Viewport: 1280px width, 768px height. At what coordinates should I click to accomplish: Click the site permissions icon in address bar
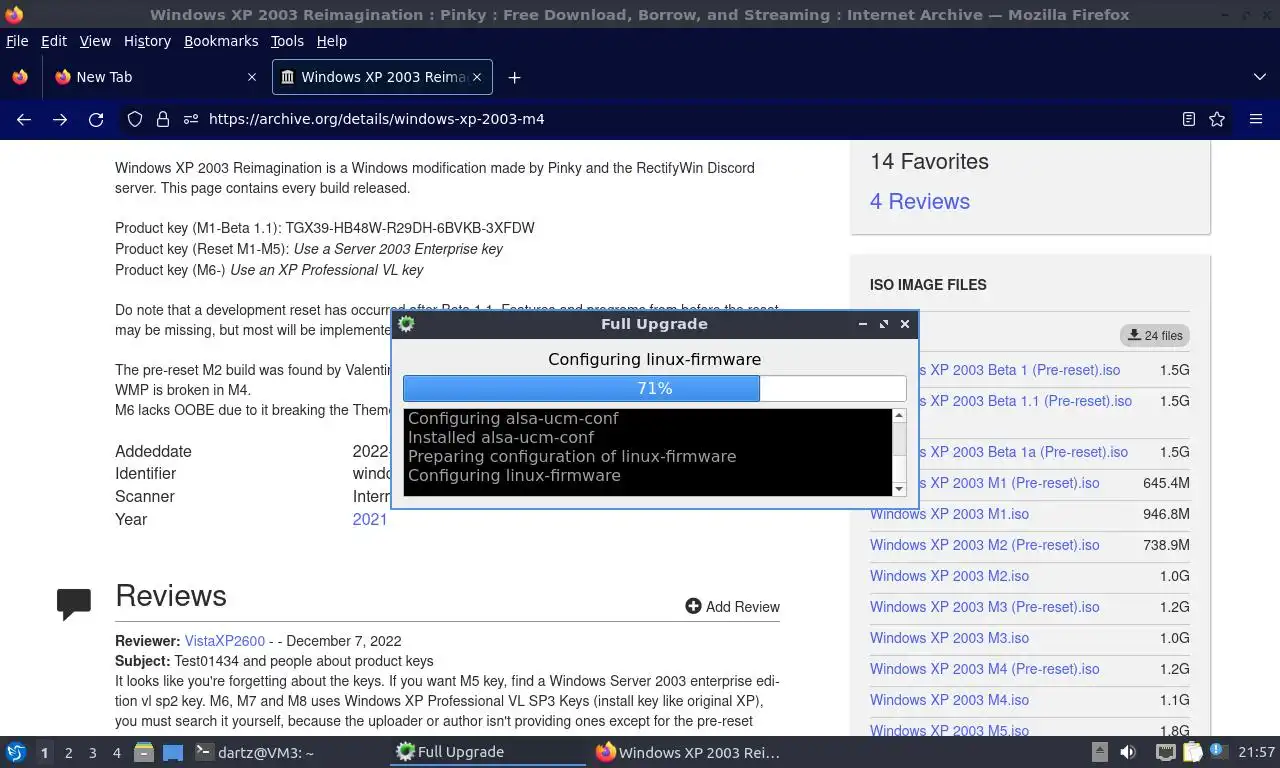(190, 119)
